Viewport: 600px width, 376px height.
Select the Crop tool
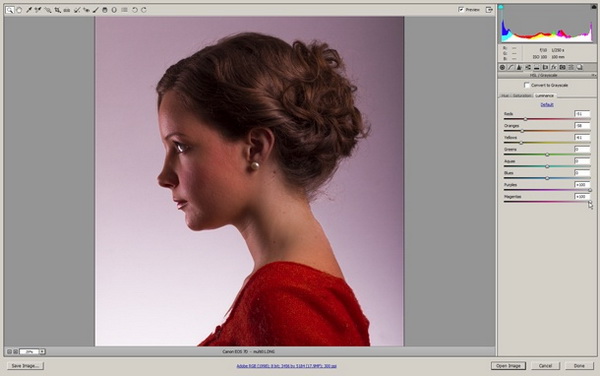point(57,10)
